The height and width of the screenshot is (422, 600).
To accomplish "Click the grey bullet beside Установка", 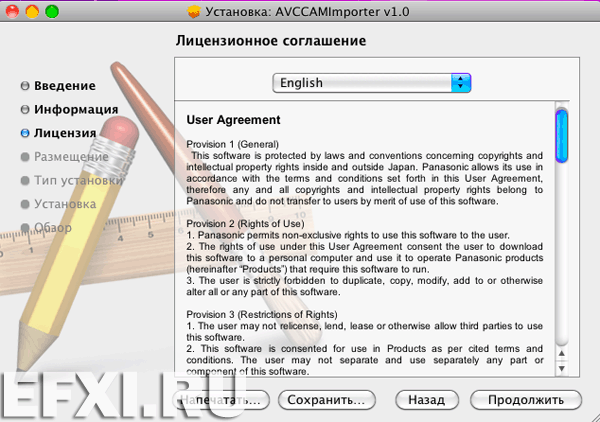I will (x=25, y=204).
